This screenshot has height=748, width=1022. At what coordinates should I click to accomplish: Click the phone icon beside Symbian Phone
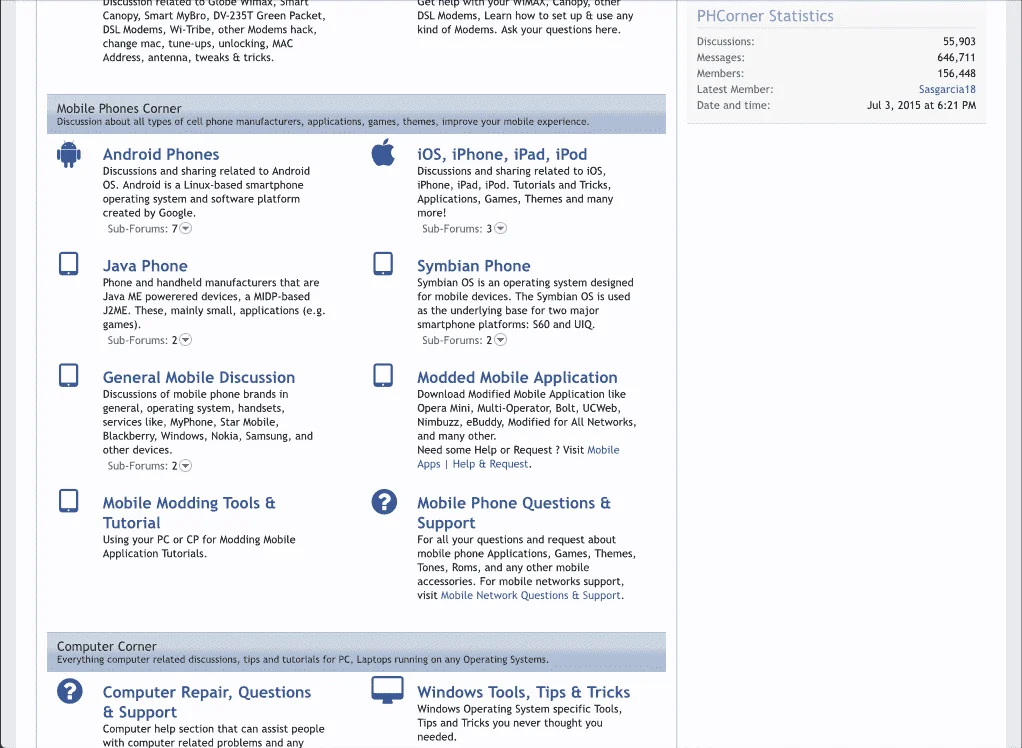383,264
